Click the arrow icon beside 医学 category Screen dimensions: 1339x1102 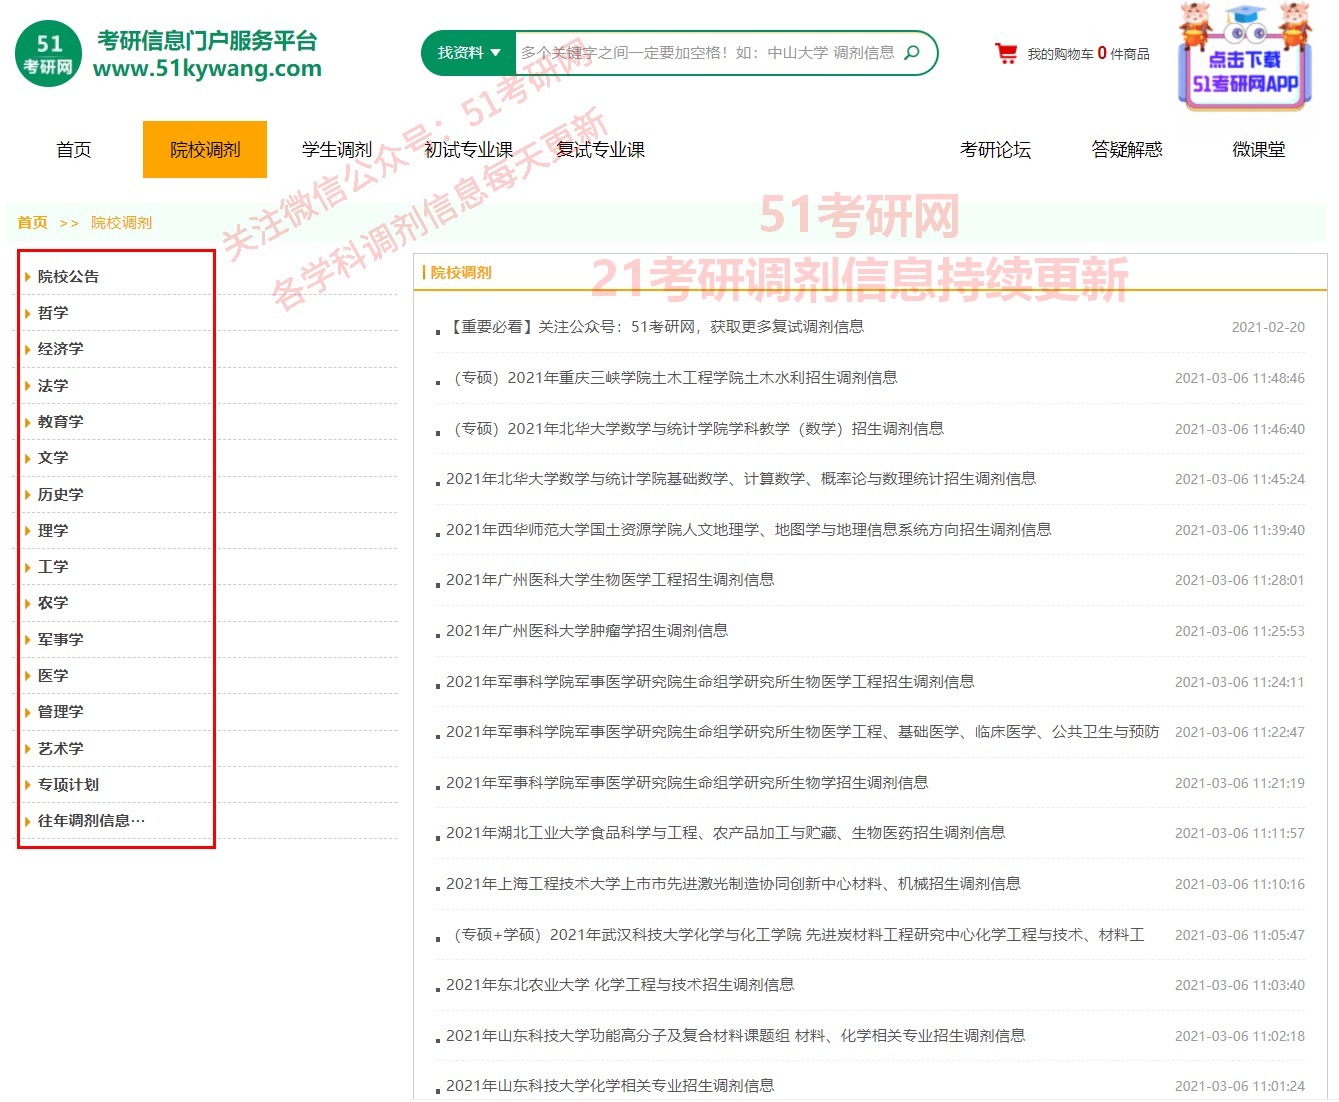pos(26,675)
